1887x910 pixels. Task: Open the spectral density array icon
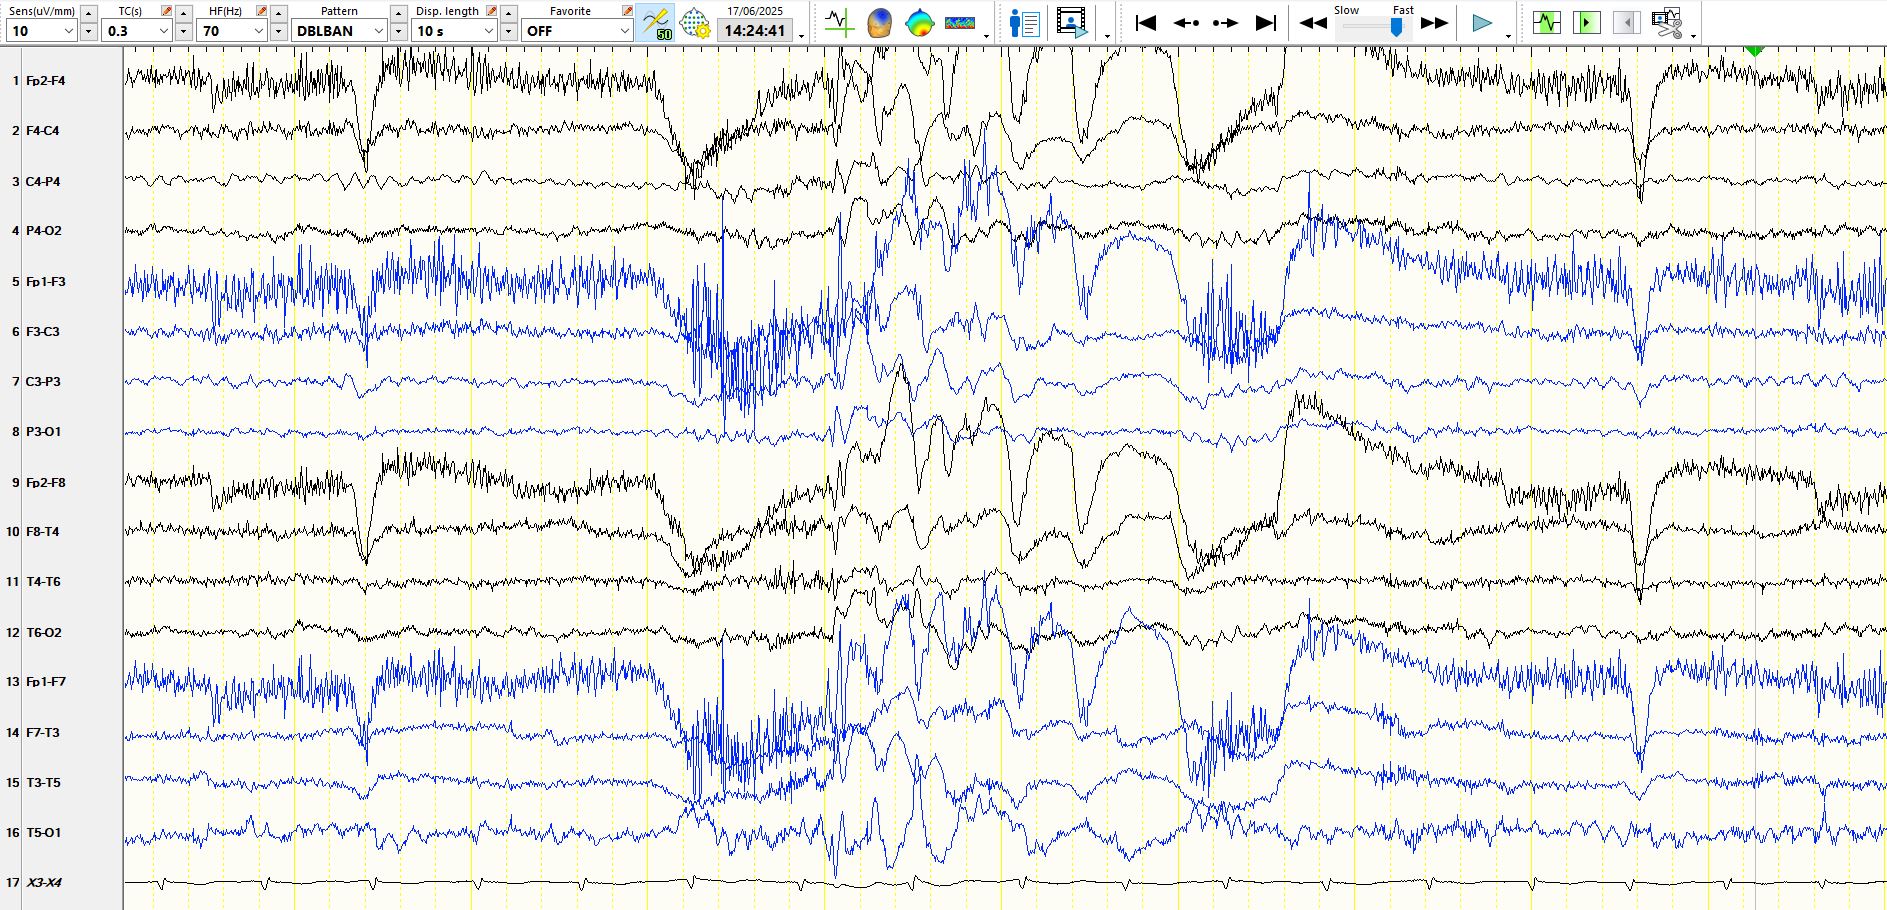tap(960, 22)
